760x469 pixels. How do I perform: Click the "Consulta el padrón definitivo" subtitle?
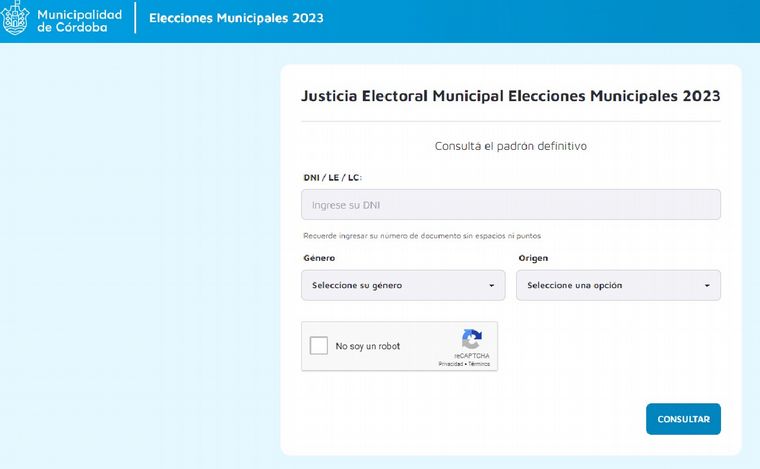click(510, 146)
